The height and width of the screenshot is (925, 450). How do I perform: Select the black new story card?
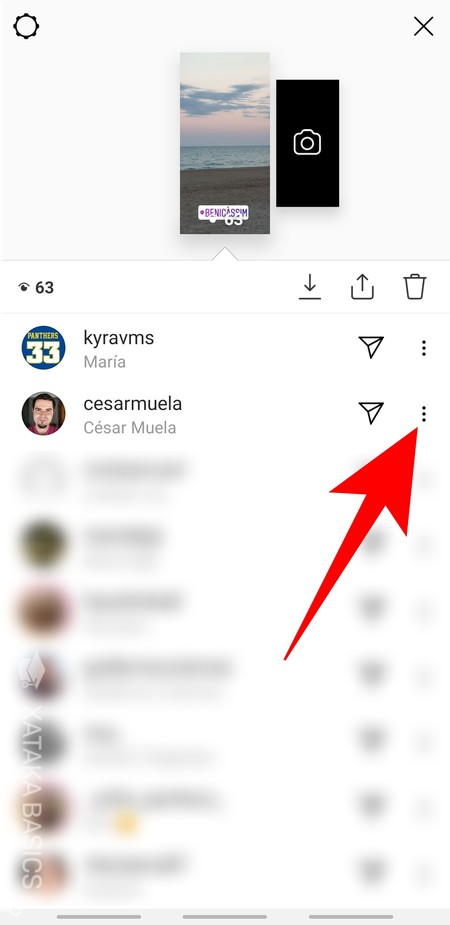coord(307,143)
